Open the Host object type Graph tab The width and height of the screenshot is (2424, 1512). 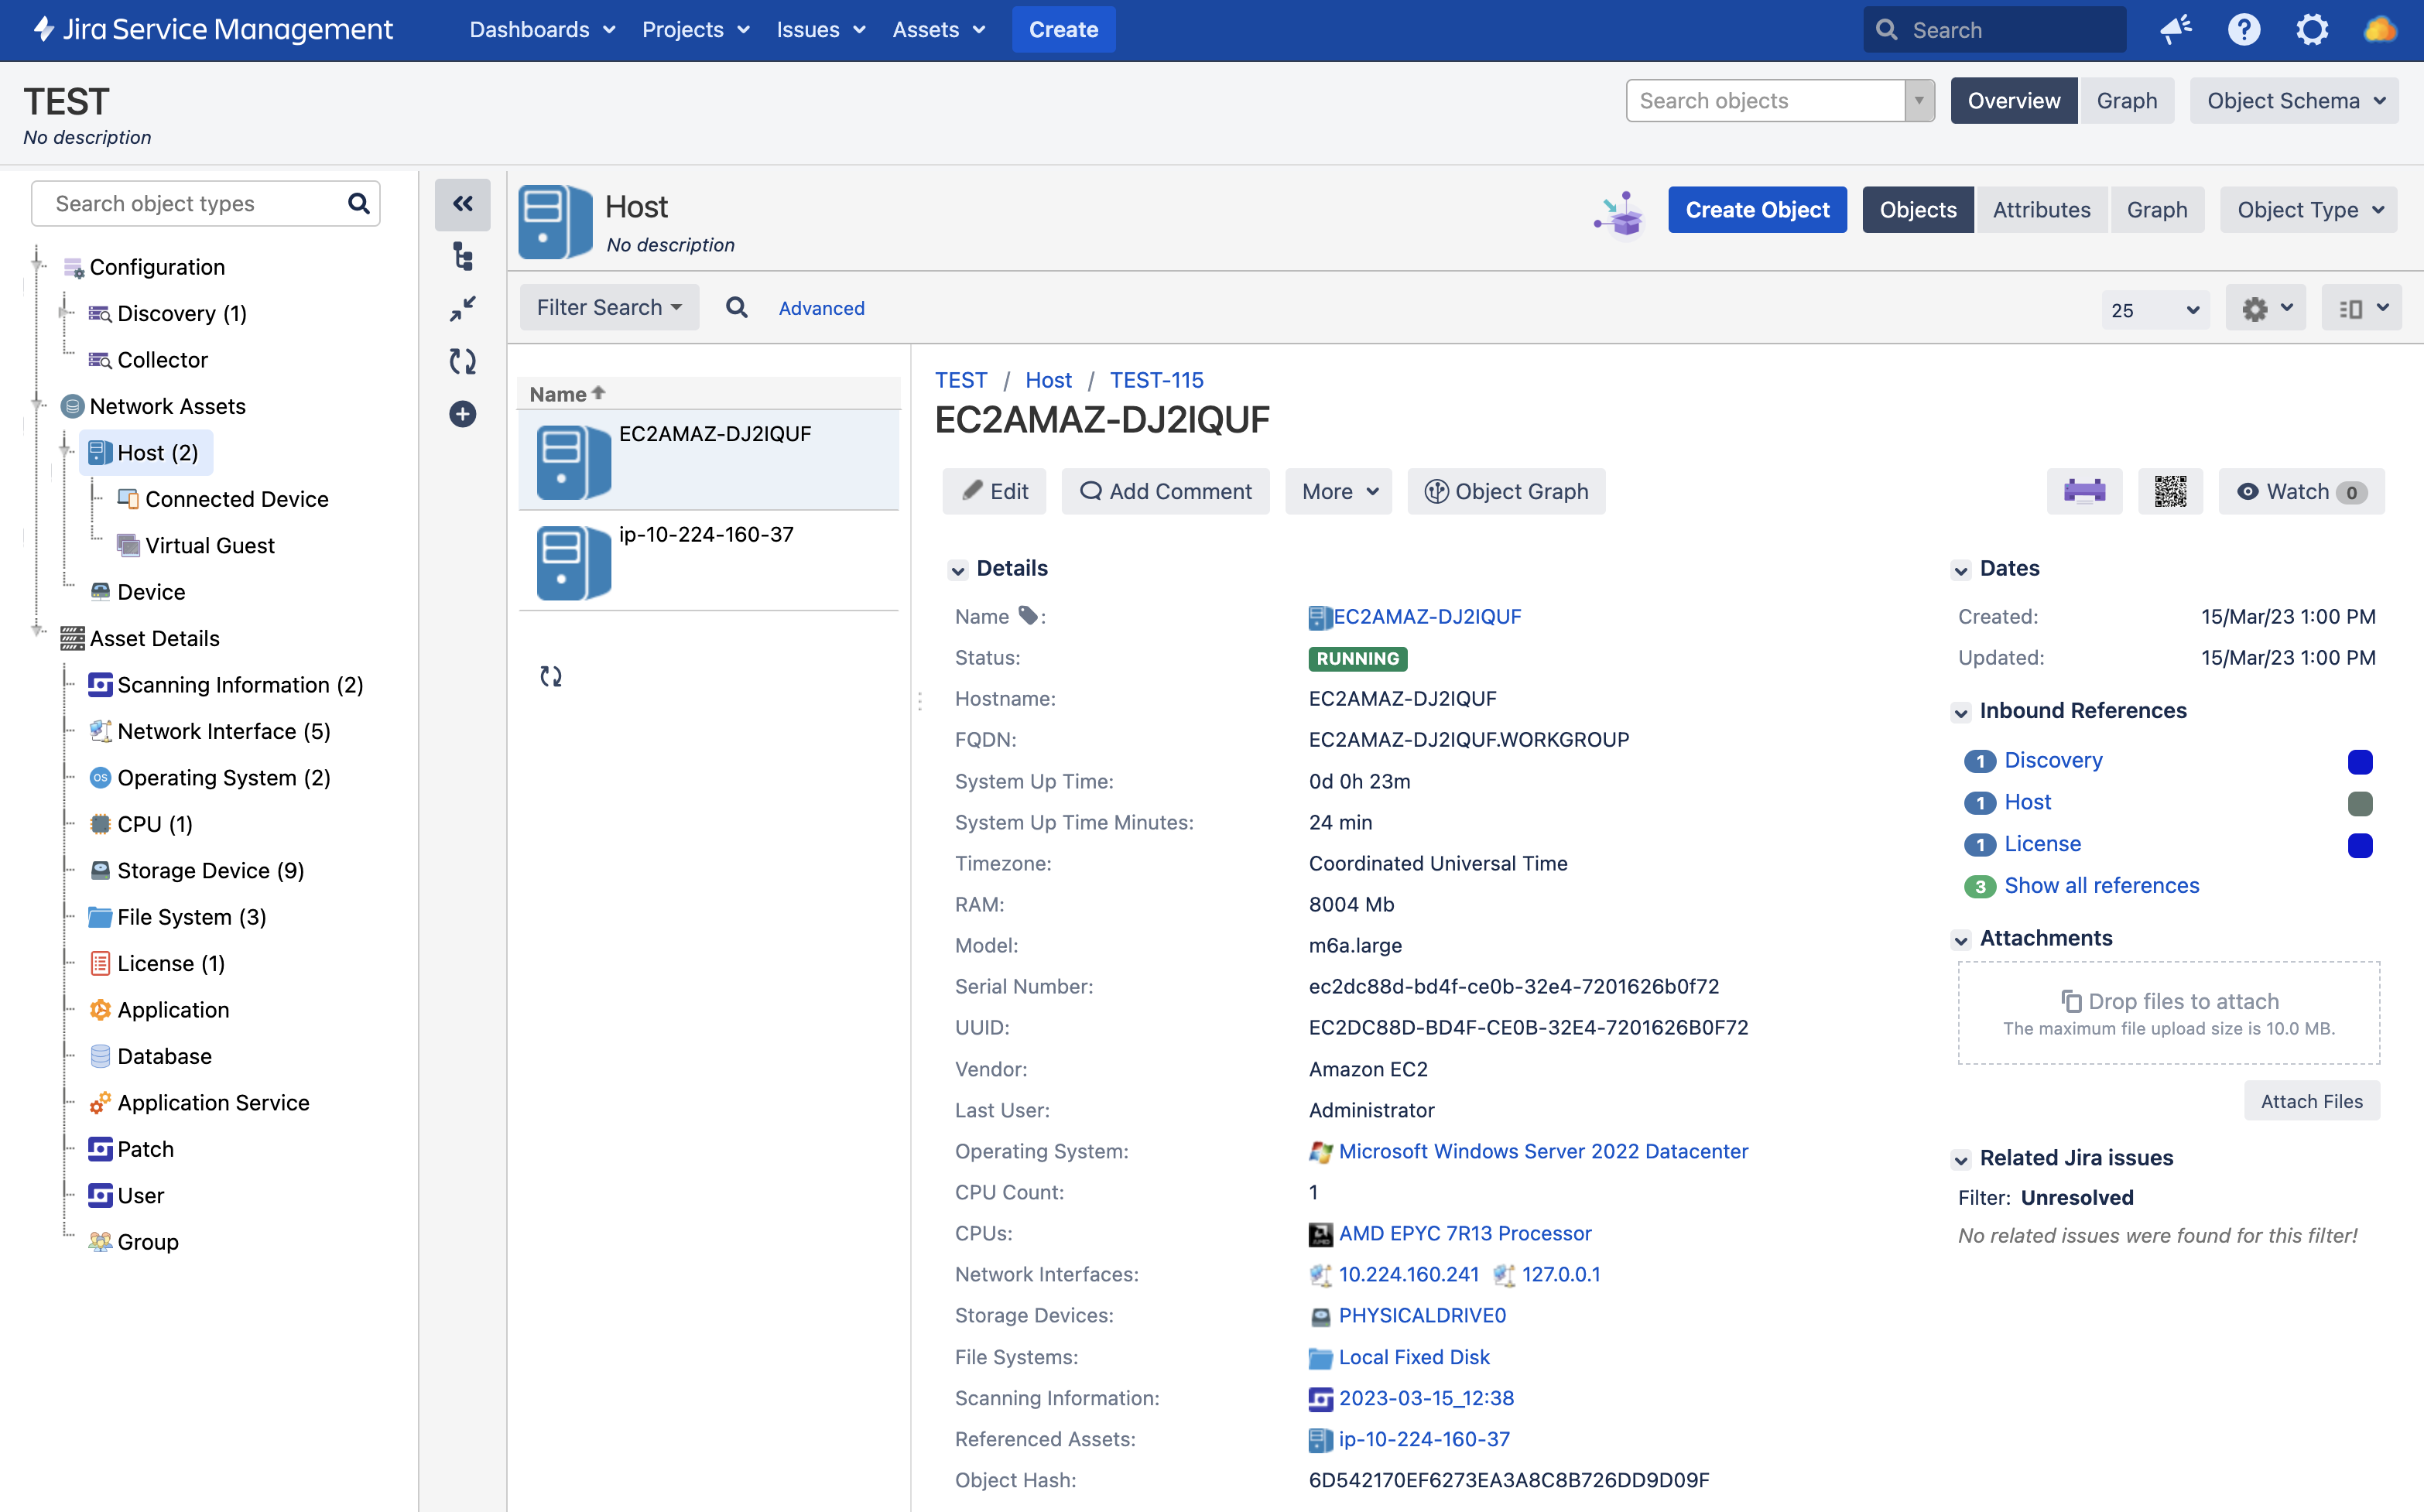[x=2157, y=210]
